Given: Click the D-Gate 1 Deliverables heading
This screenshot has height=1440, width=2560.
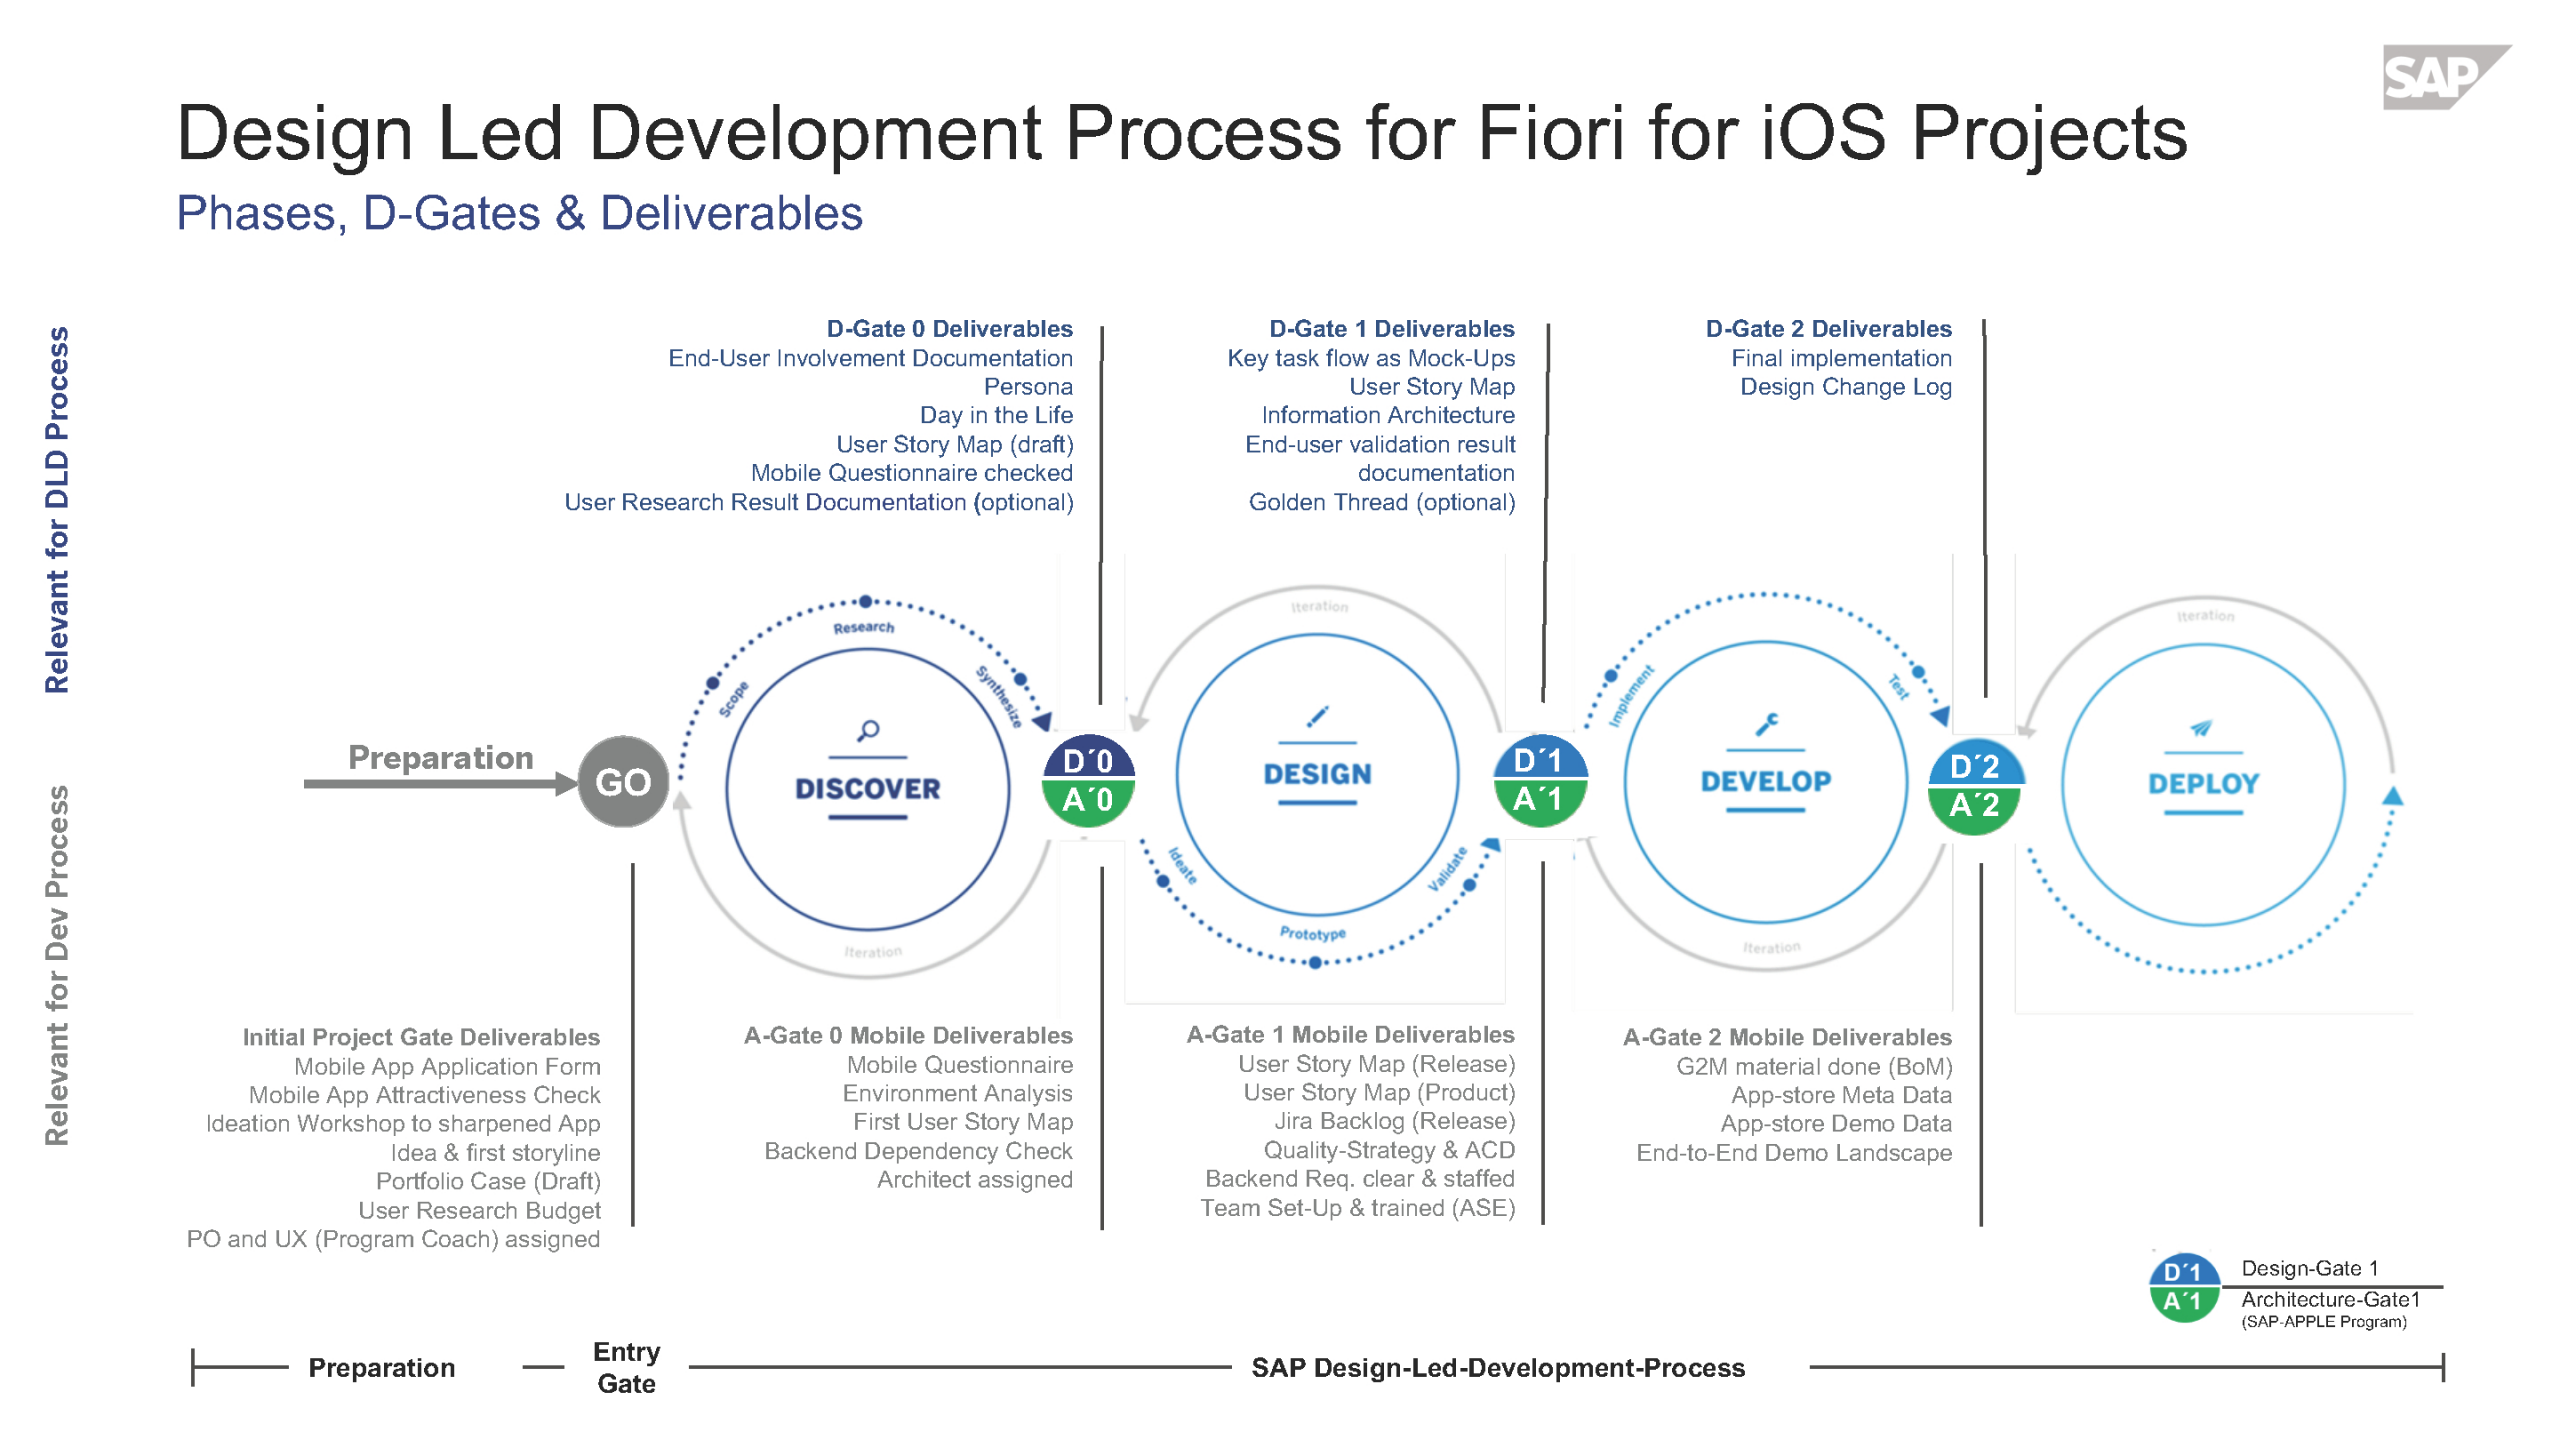Looking at the screenshot, I should [x=1392, y=329].
